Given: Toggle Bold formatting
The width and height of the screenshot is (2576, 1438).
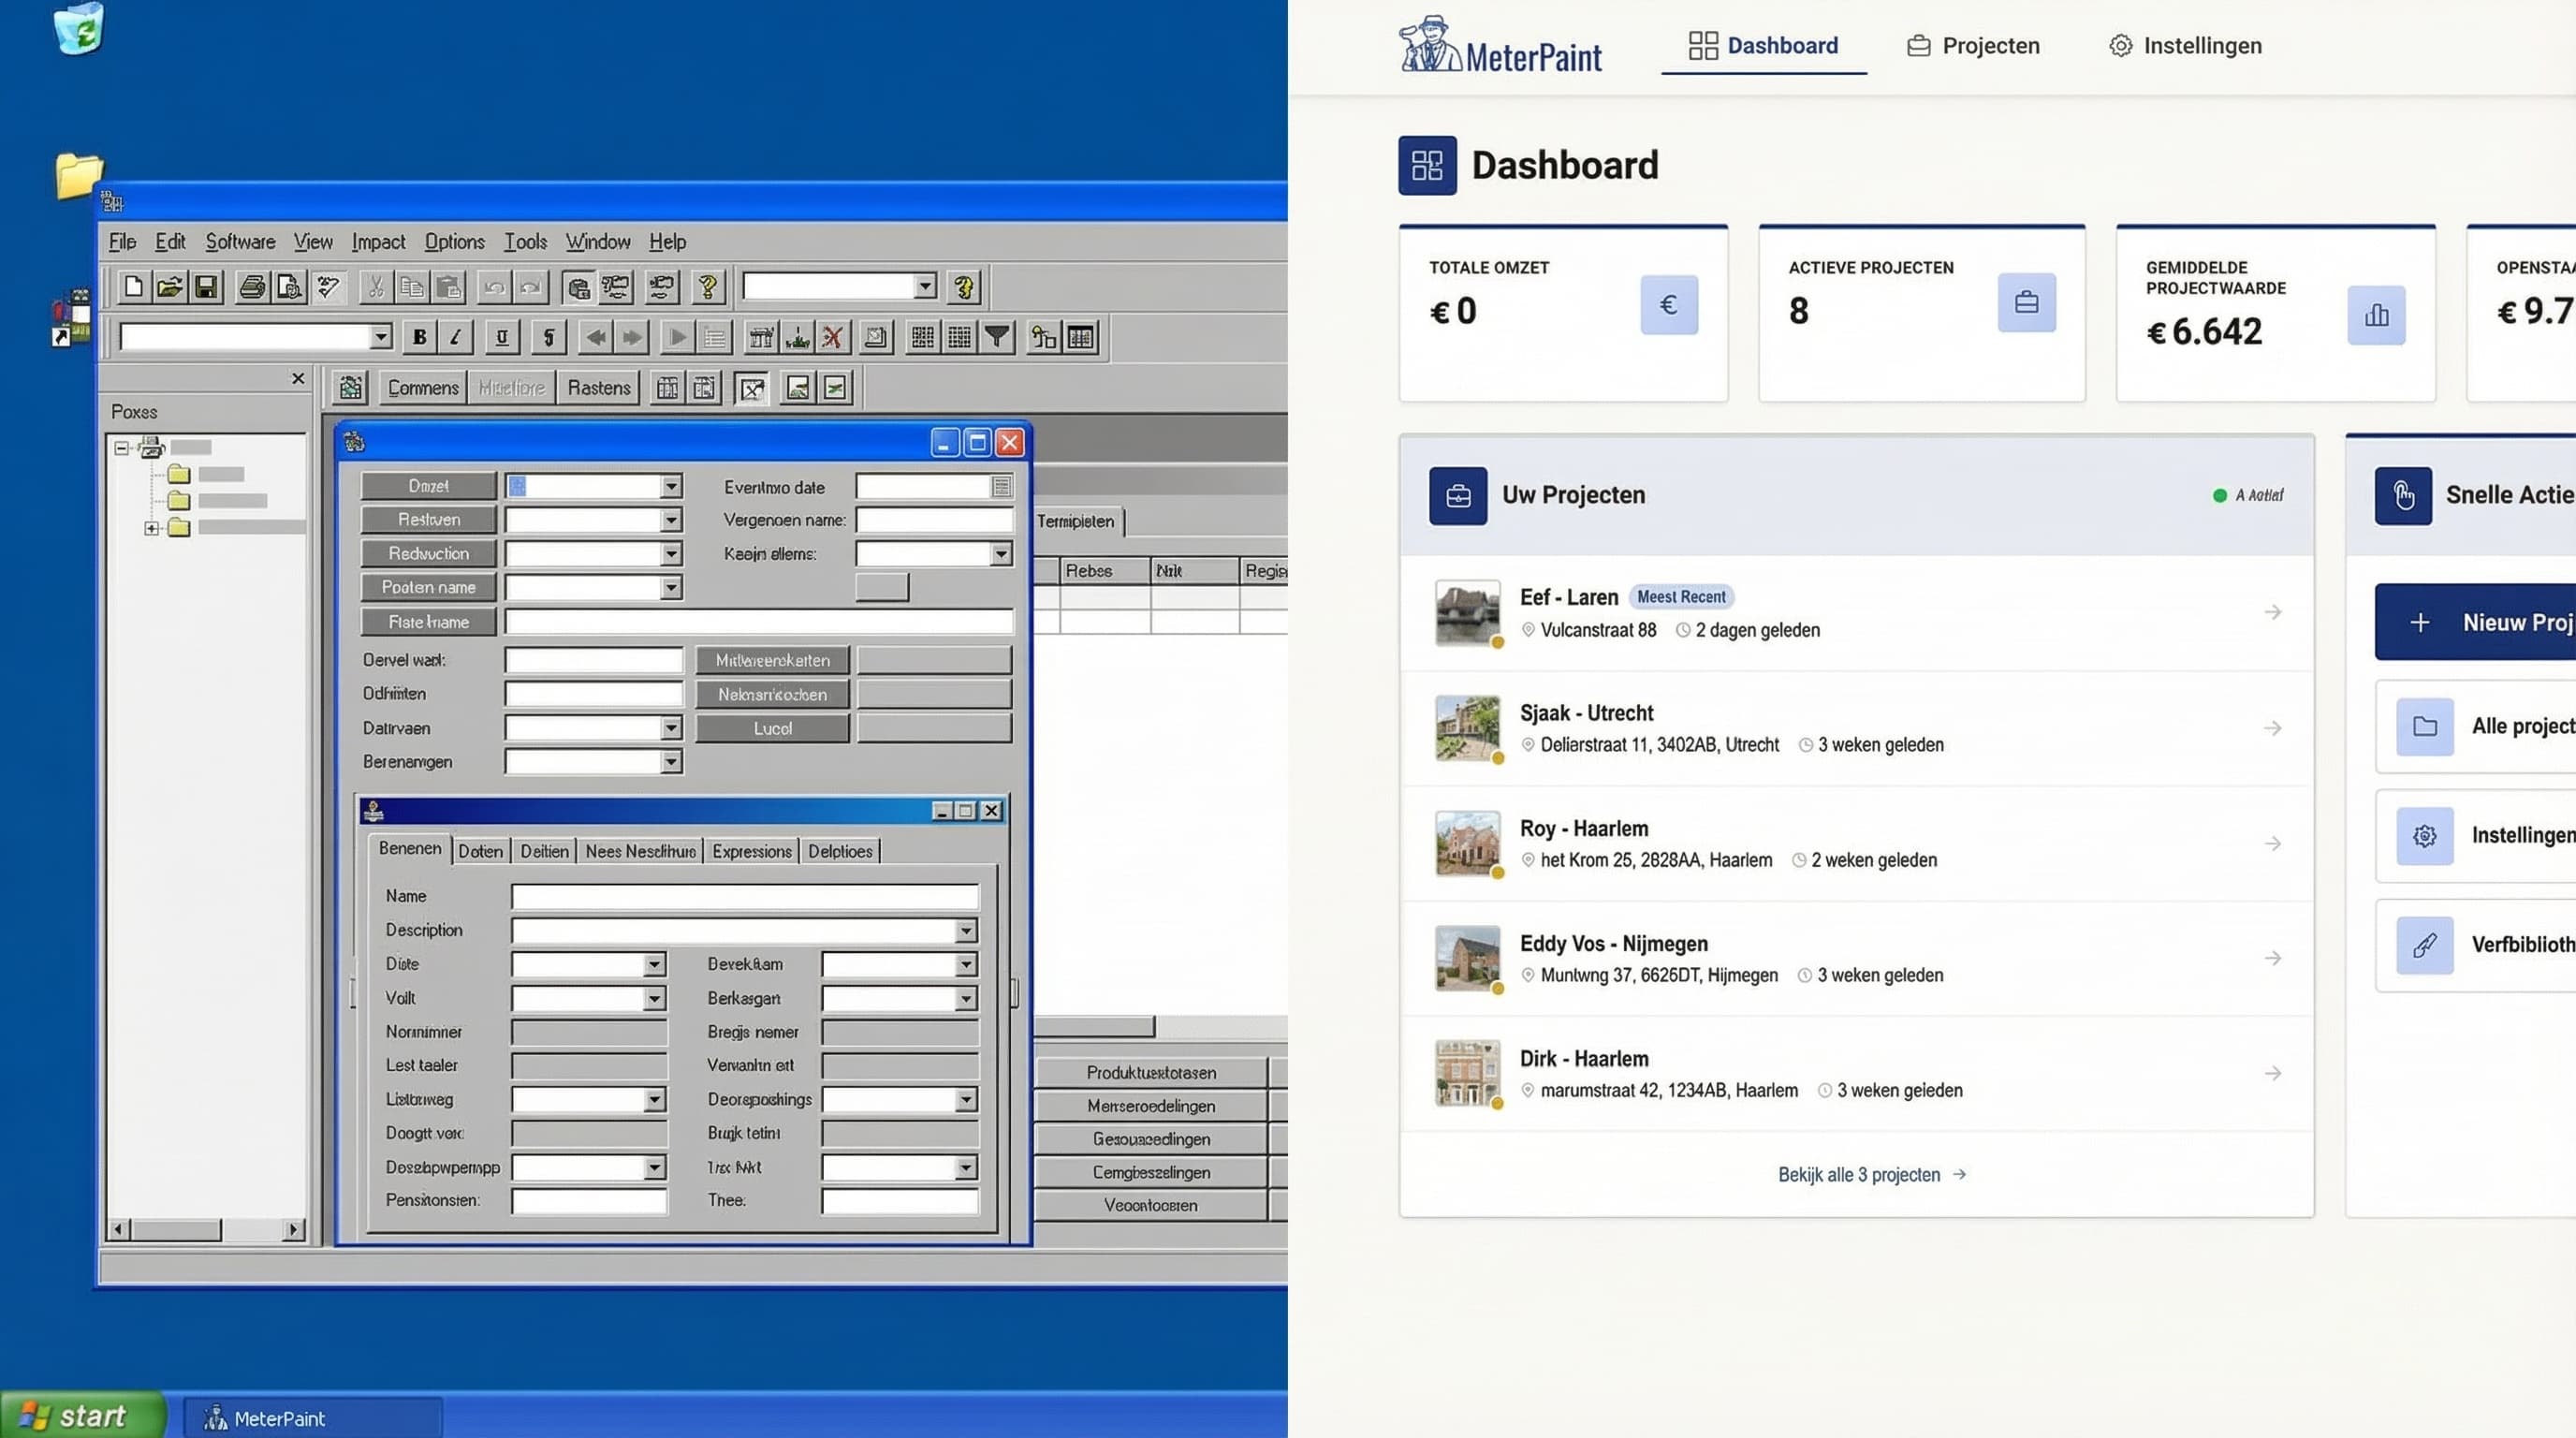Looking at the screenshot, I should (419, 337).
